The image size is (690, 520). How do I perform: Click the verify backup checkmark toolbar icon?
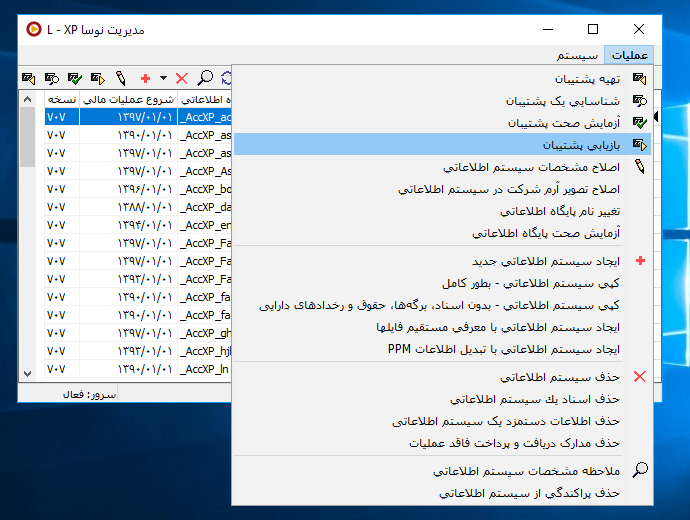coord(74,77)
